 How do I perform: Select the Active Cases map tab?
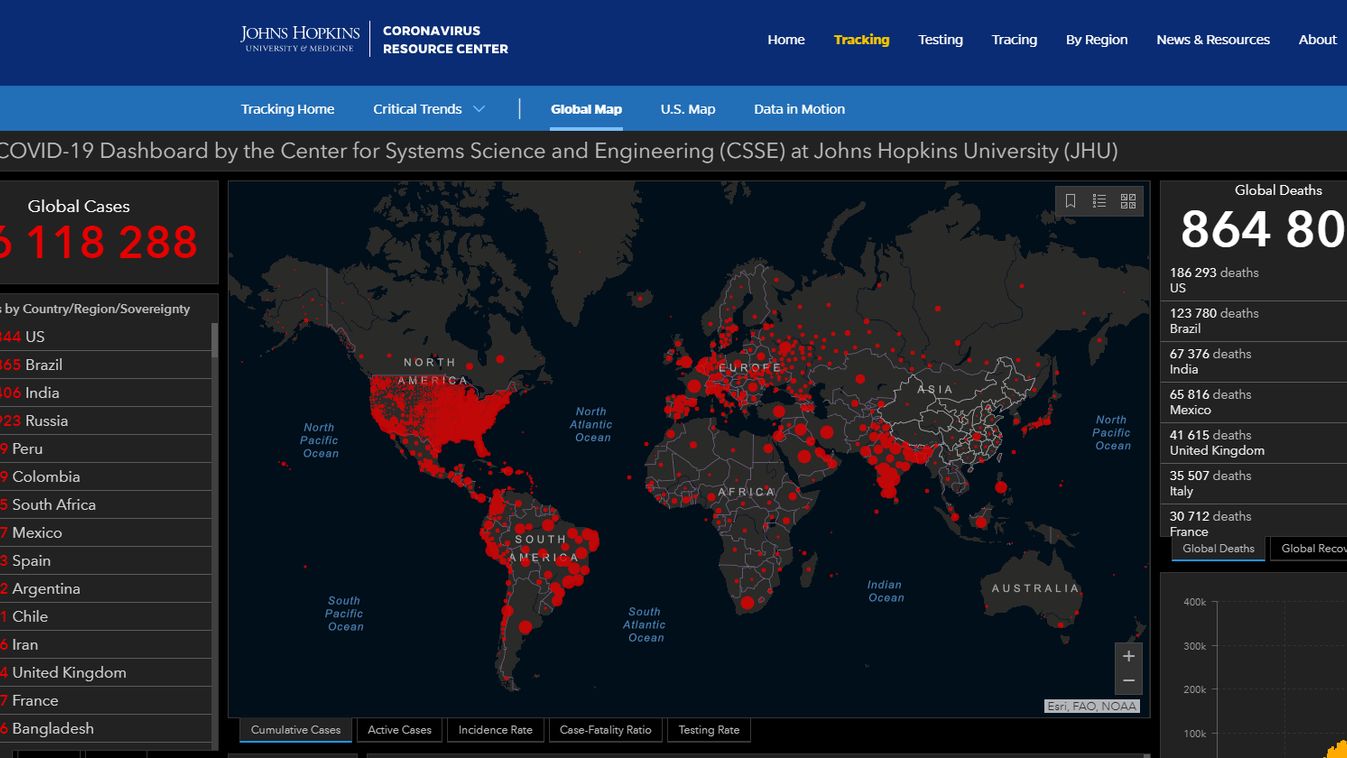click(399, 730)
